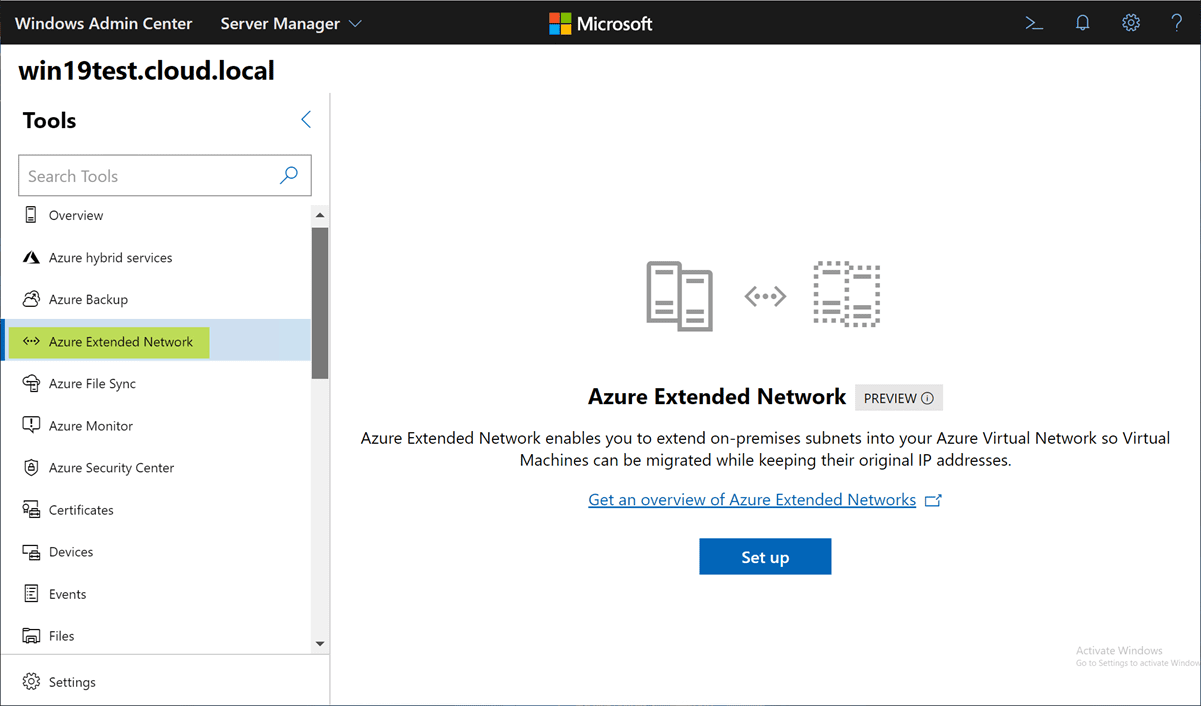Image resolution: width=1201 pixels, height=706 pixels.
Task: Open Azure Security Center tool
Action: pos(111,468)
